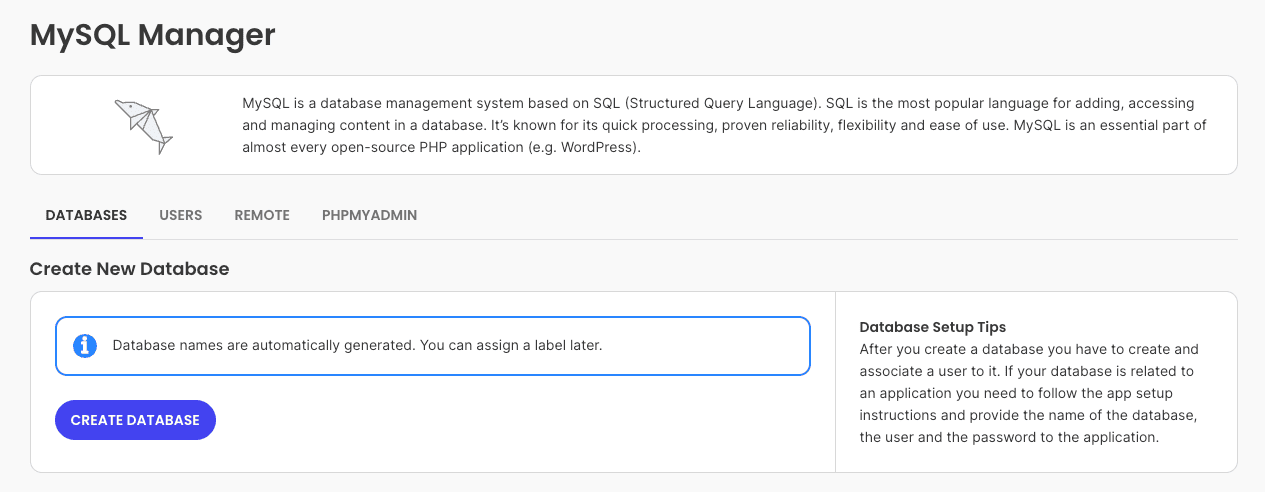Click the Database Setup Tips title

point(933,327)
